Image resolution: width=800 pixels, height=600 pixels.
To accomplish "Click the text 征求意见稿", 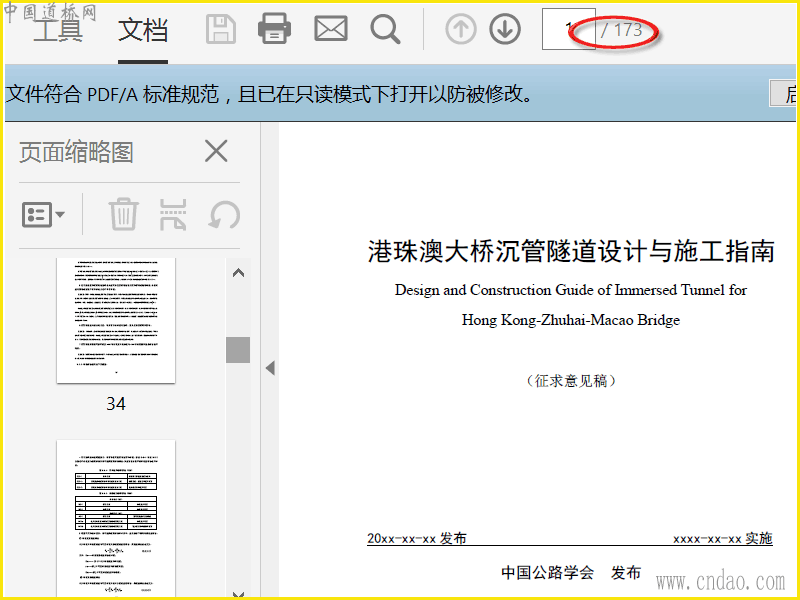I will (571, 381).
